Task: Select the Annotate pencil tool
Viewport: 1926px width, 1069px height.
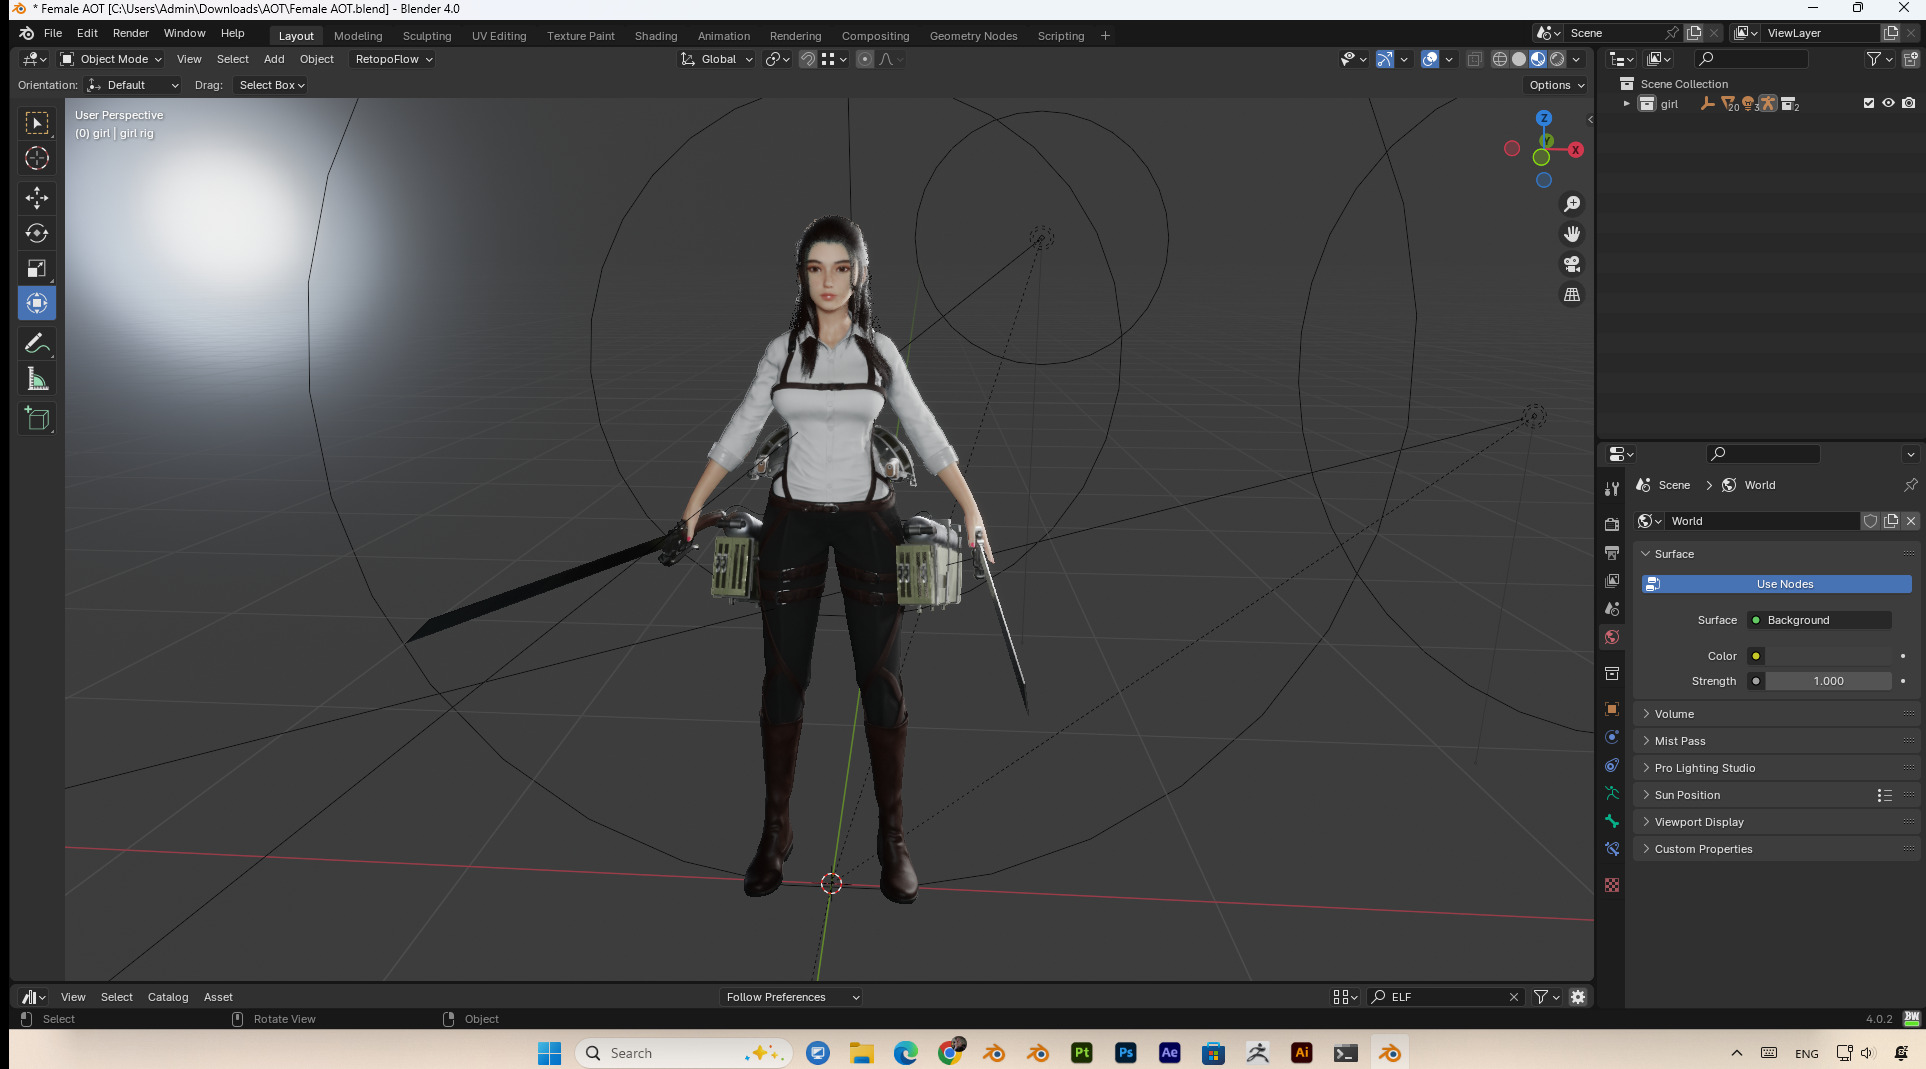Action: 37,343
